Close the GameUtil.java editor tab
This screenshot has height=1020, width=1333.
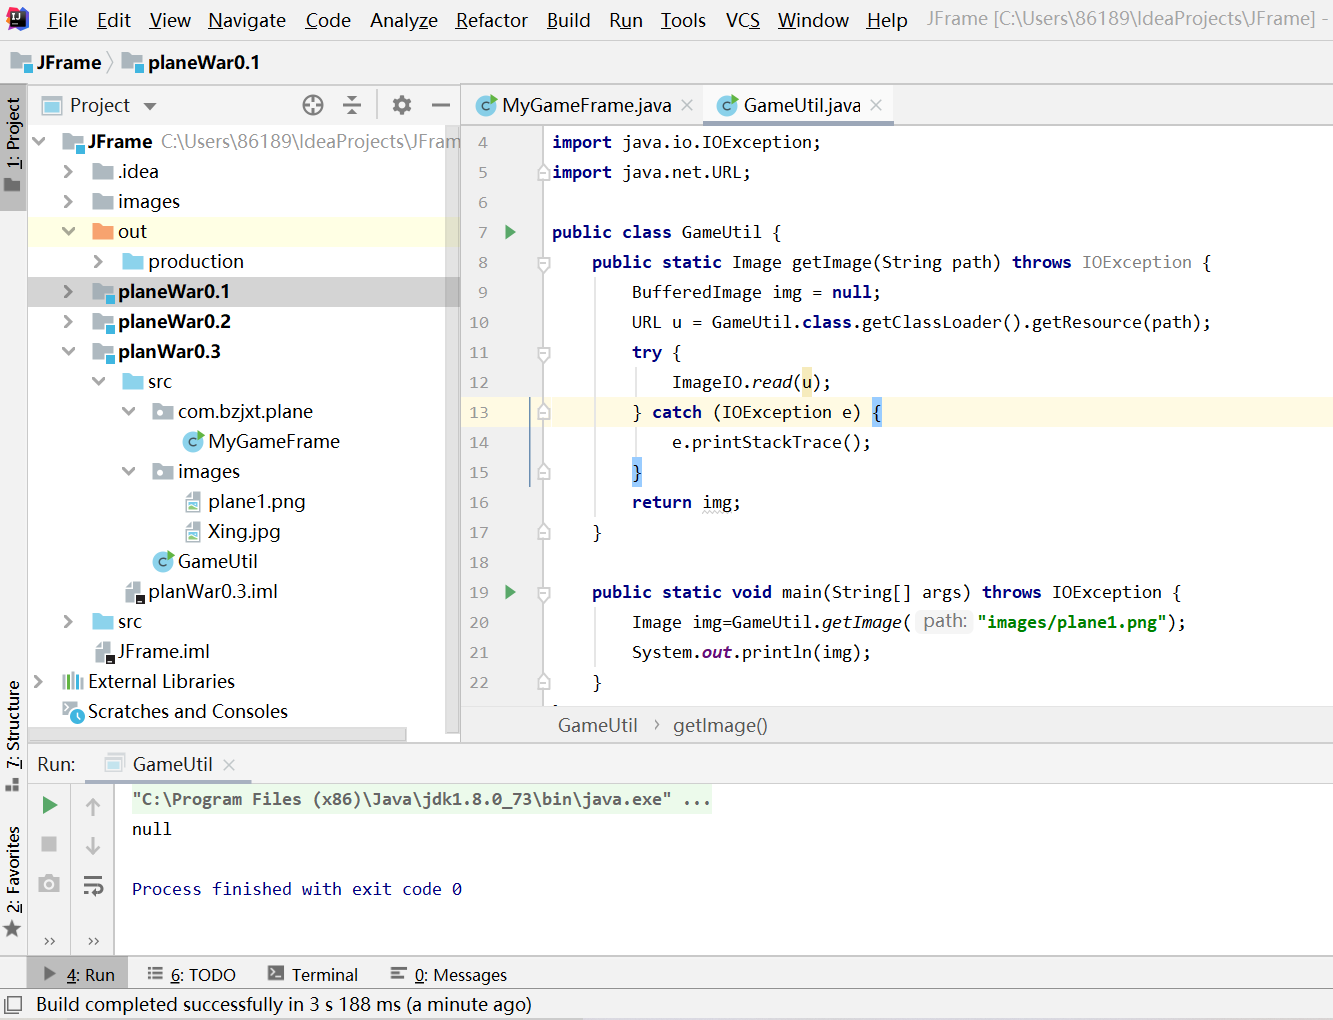876,105
